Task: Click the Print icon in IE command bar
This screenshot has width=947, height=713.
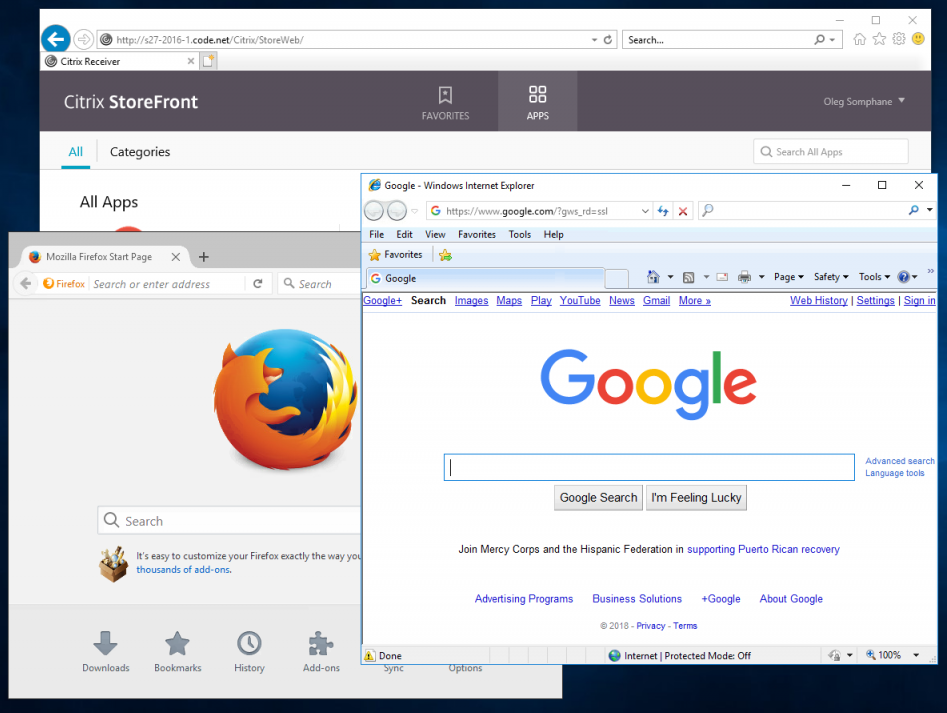Action: pyautogui.click(x=747, y=277)
